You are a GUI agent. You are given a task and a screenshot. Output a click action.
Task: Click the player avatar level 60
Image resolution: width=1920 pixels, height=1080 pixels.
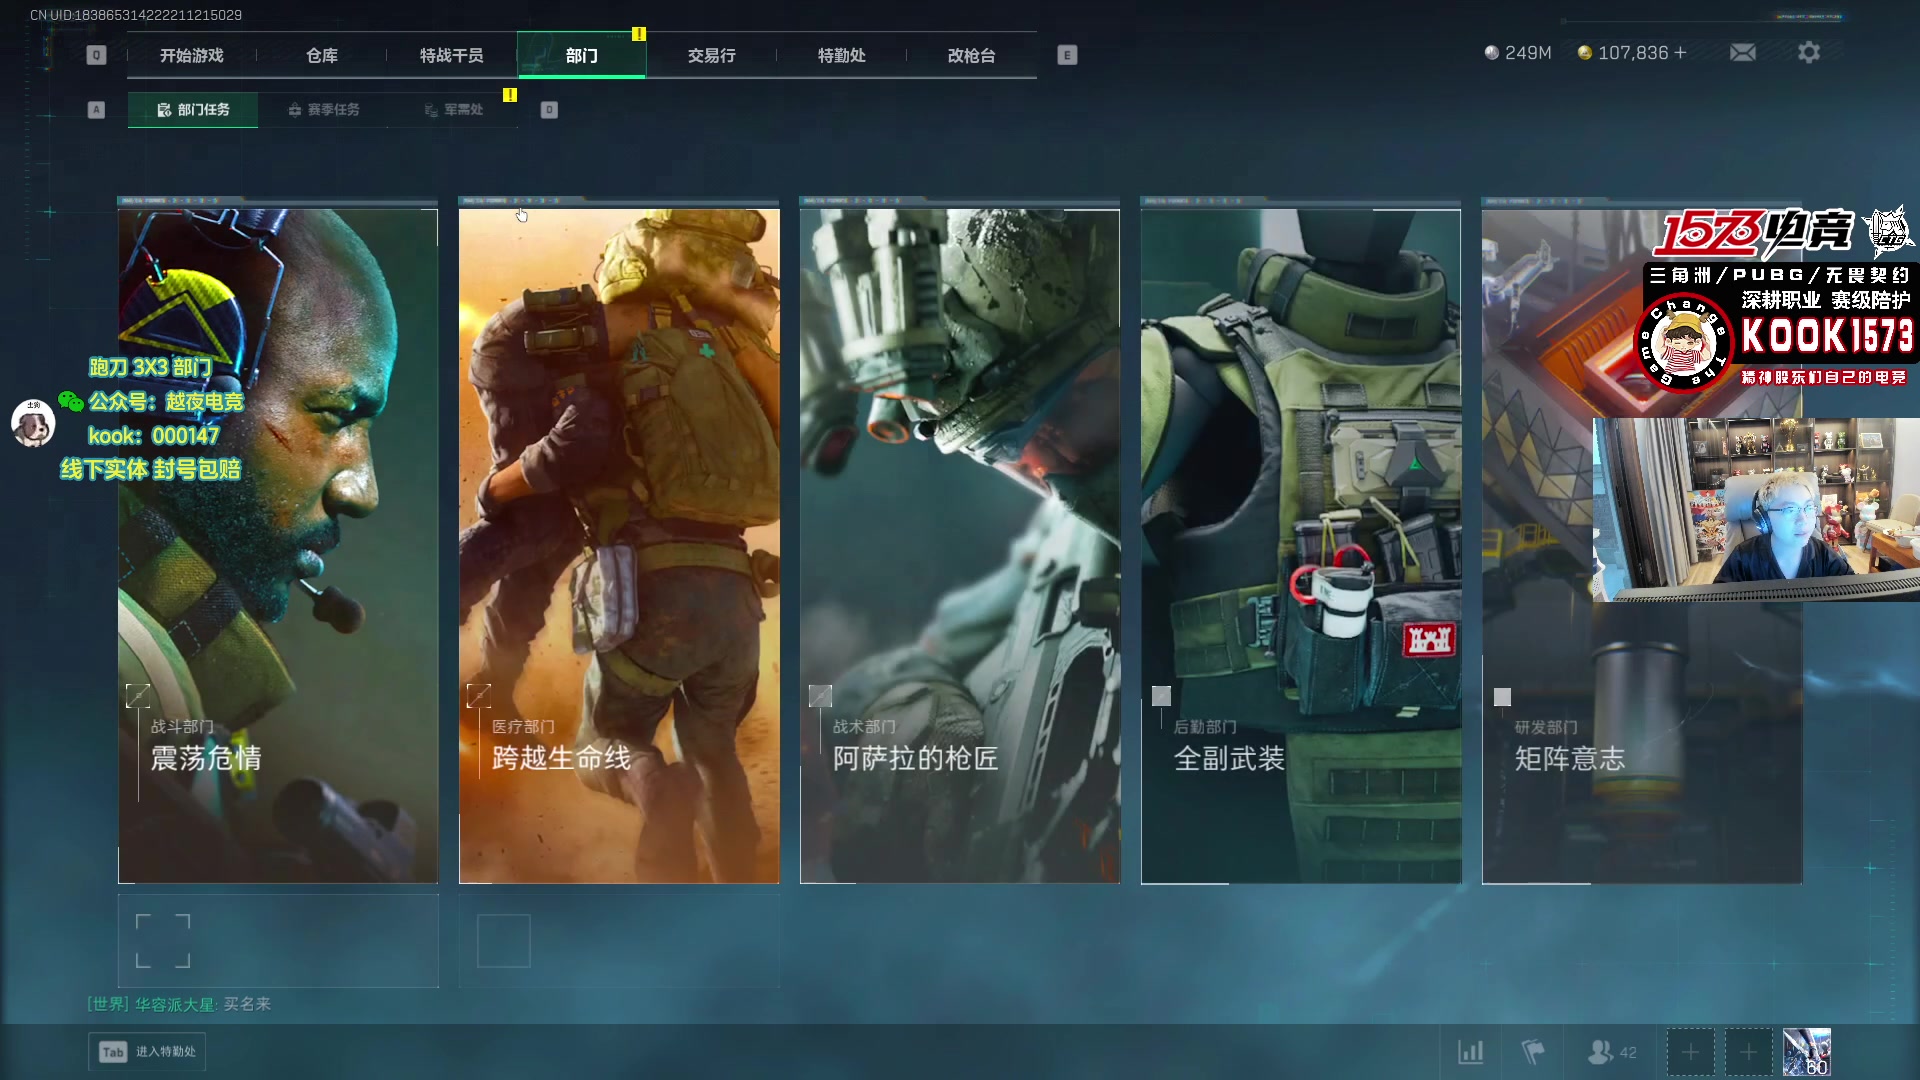tap(1806, 1052)
